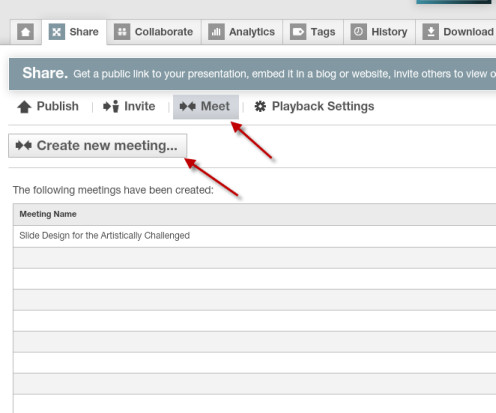Click the Analytics bar chart icon
This screenshot has height=413, width=496.
coord(216,32)
